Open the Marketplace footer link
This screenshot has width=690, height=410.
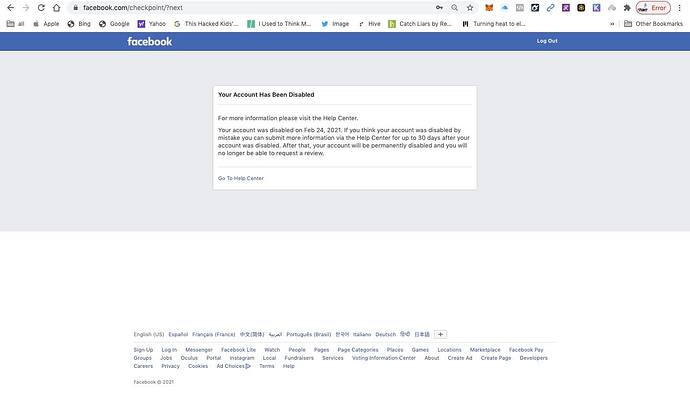coord(485,350)
